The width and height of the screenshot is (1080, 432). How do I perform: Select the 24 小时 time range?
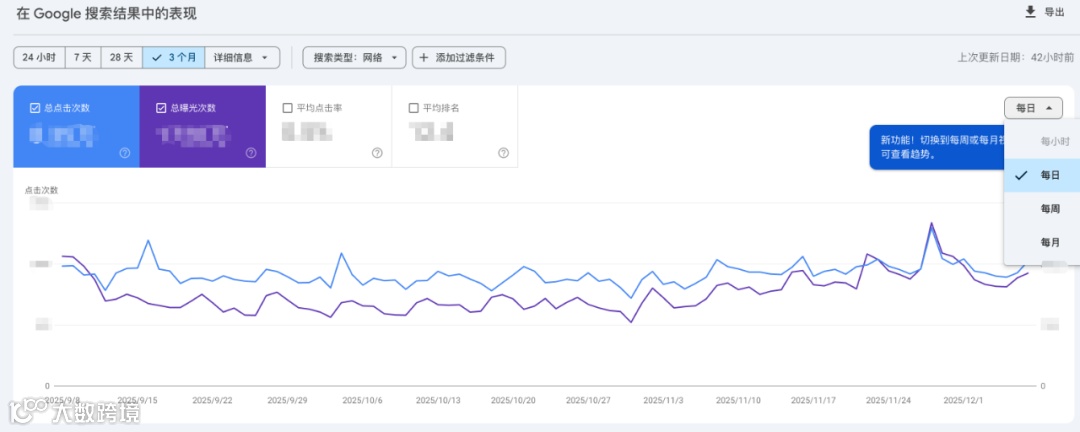(39, 58)
